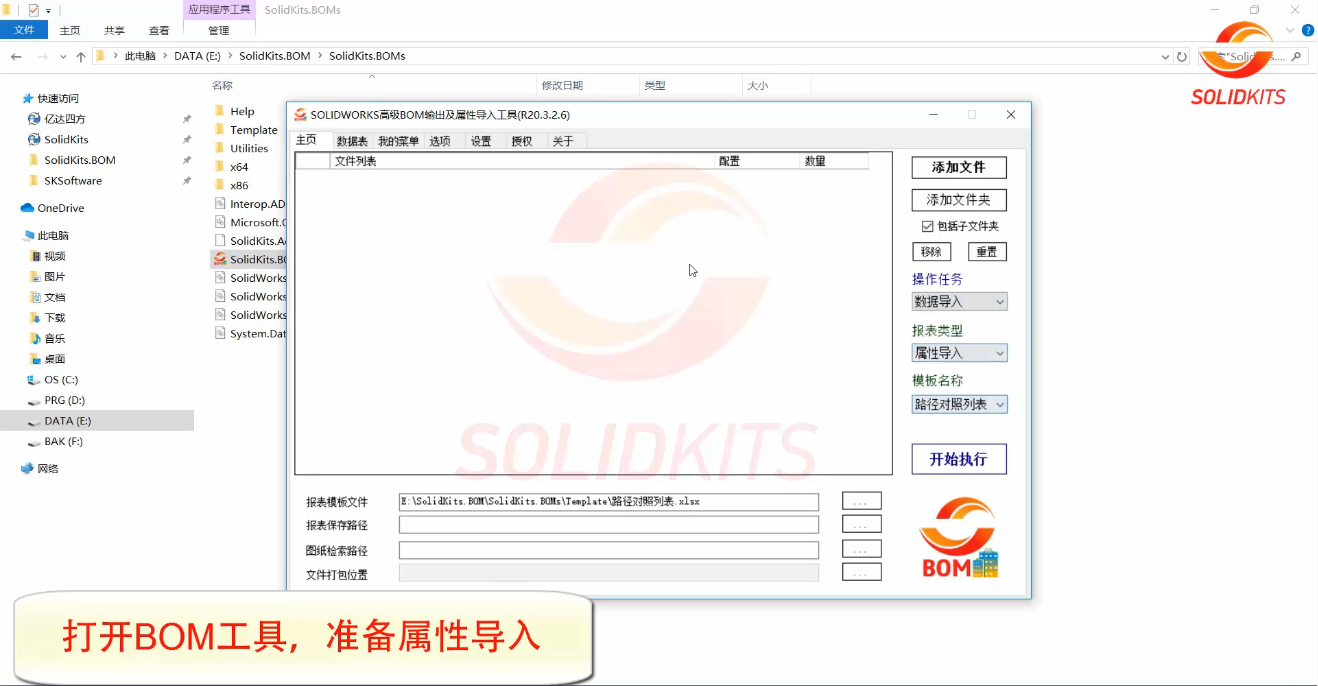Expand the 操作任务 dropdown
1318x686 pixels.
click(x=959, y=302)
